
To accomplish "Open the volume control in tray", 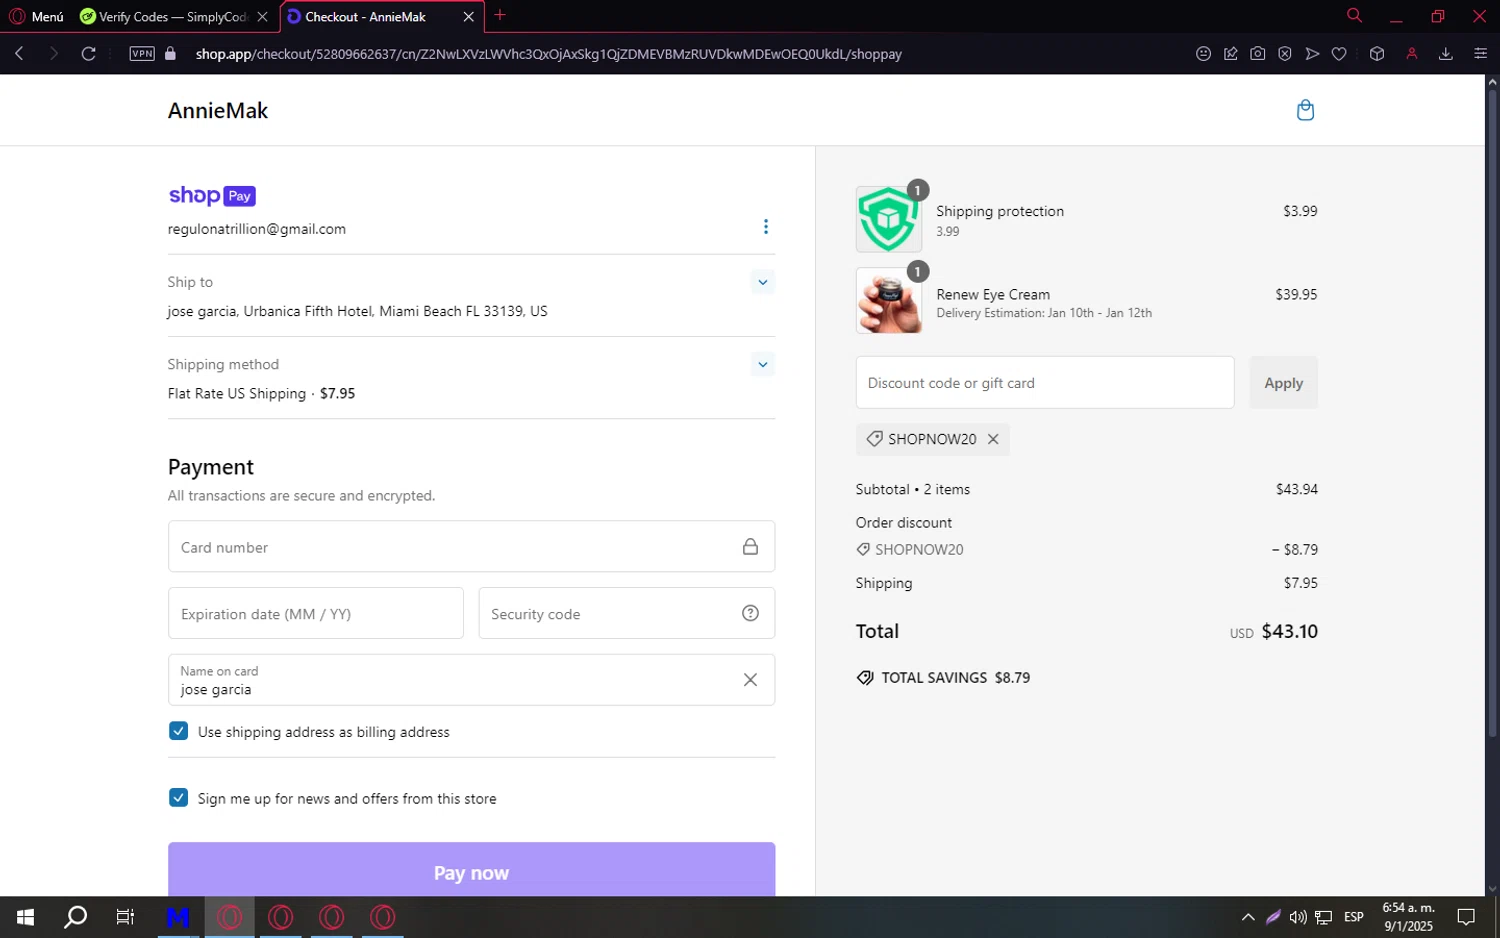I will point(1298,917).
